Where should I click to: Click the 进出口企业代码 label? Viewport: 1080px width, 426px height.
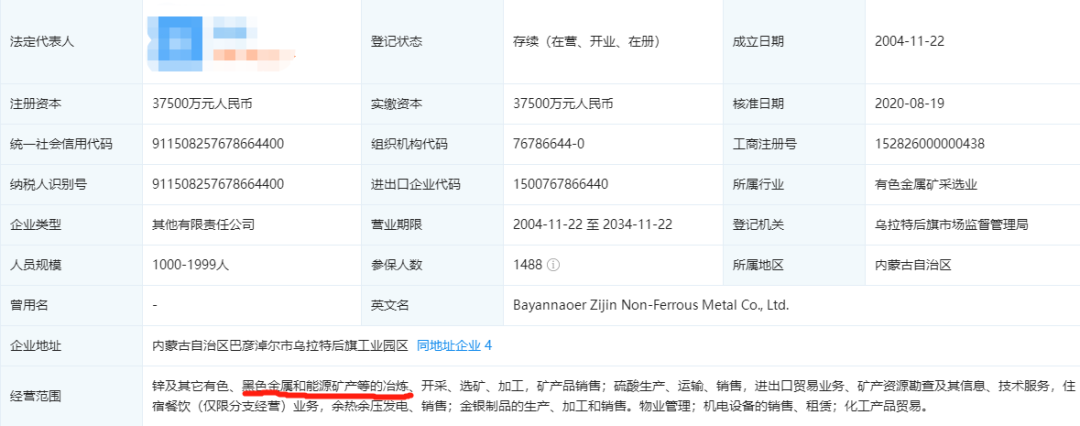pyautogui.click(x=415, y=184)
